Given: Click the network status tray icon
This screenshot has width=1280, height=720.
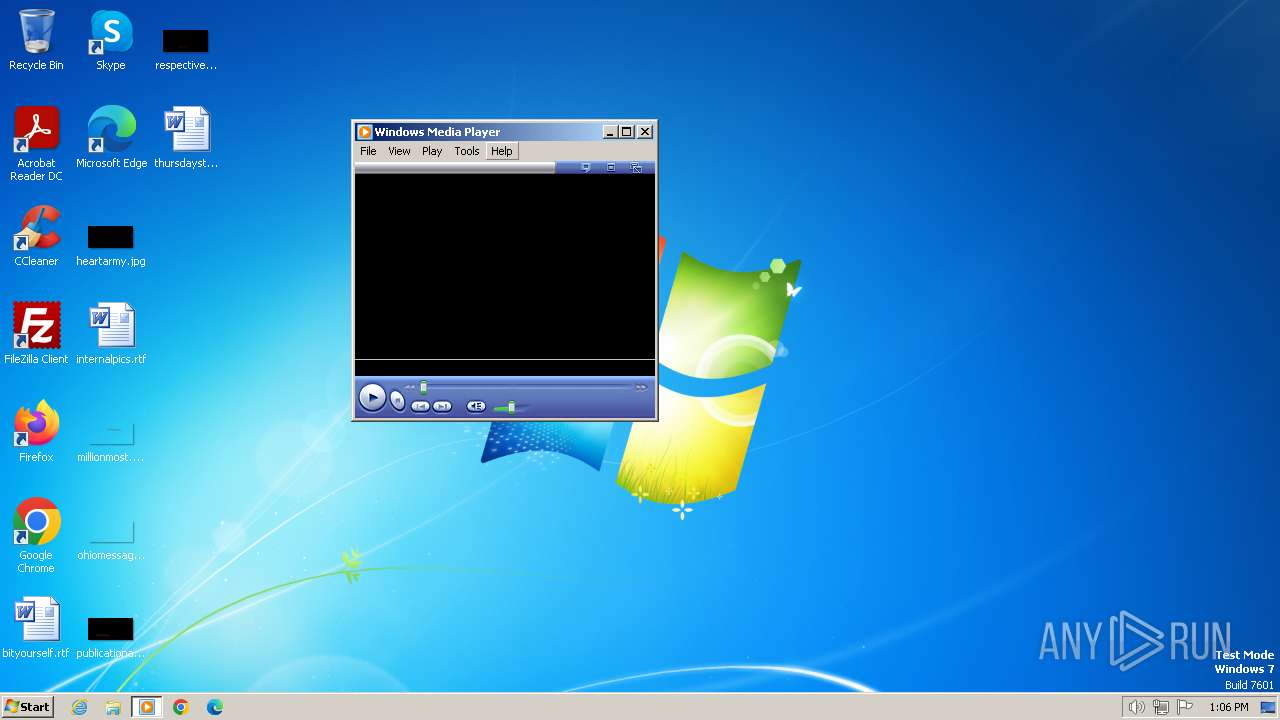Looking at the screenshot, I should click(1160, 707).
